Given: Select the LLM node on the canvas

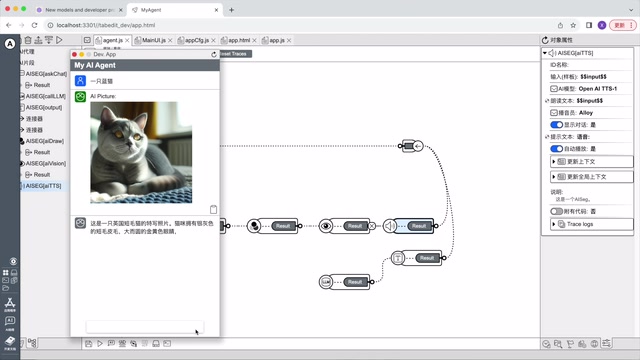Looking at the screenshot, I should tap(326, 282).
